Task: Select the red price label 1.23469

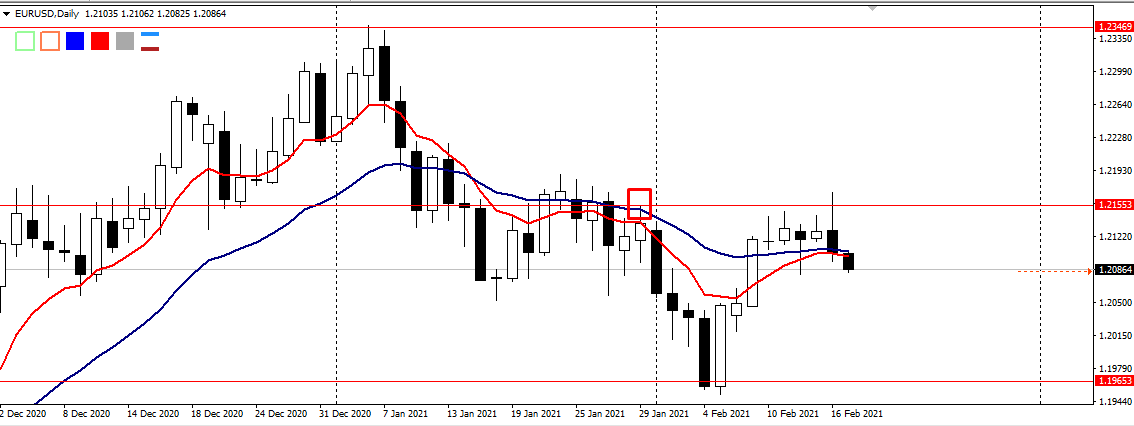Action: click(x=1114, y=27)
